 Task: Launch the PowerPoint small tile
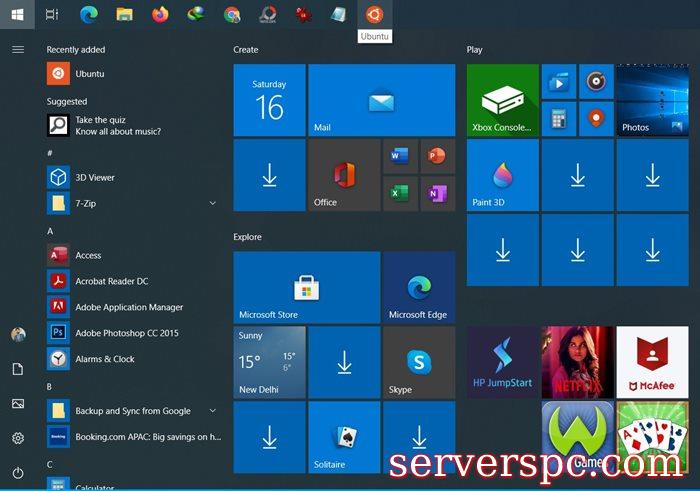(436, 155)
